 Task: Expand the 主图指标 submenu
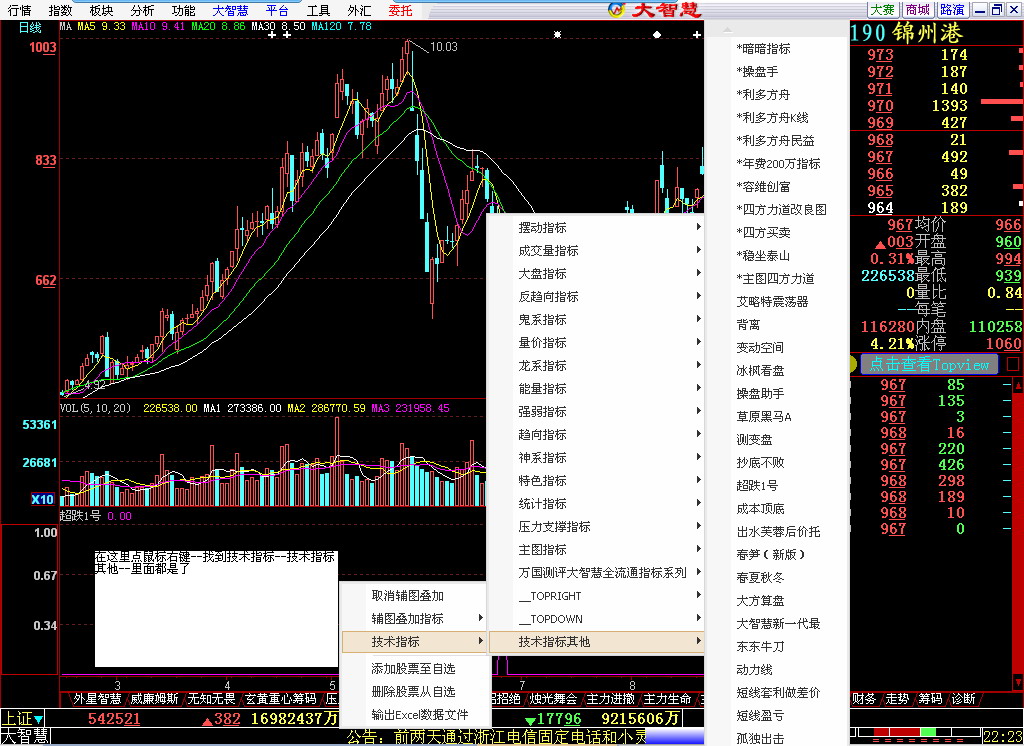pos(596,549)
